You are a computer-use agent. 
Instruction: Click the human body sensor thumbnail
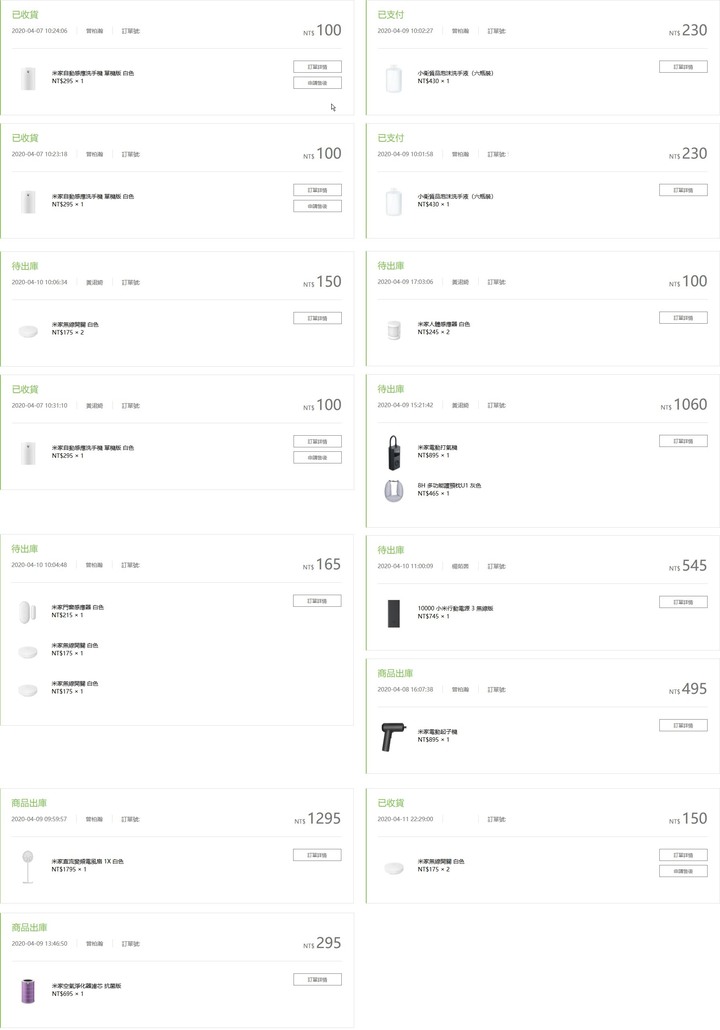pos(394,330)
